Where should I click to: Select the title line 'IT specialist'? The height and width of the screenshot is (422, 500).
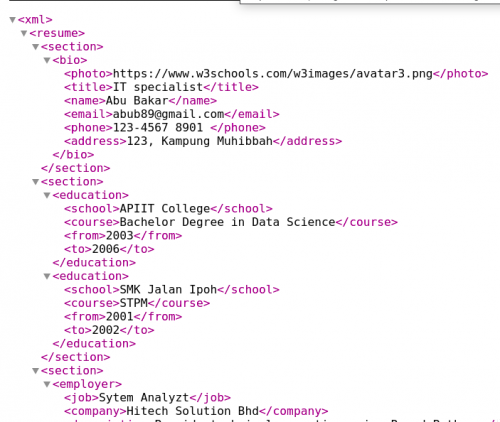(x=161, y=87)
